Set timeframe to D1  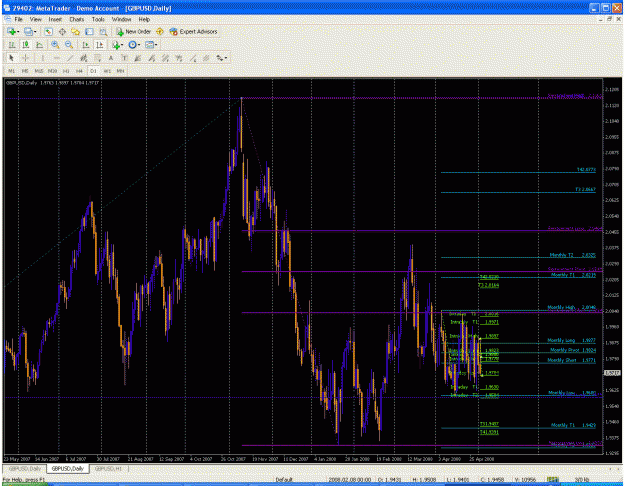[93, 71]
